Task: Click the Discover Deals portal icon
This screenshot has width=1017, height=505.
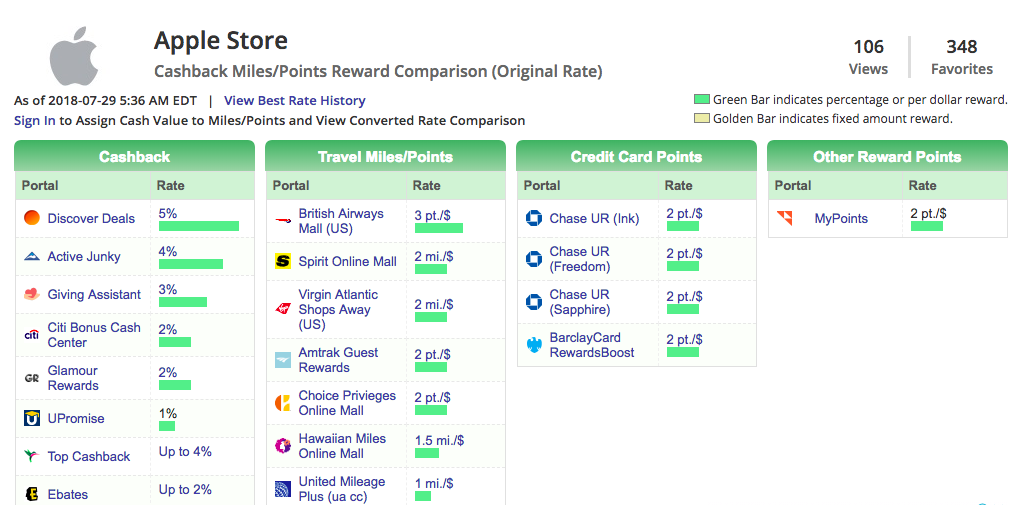Action: pyautogui.click(x=32, y=218)
